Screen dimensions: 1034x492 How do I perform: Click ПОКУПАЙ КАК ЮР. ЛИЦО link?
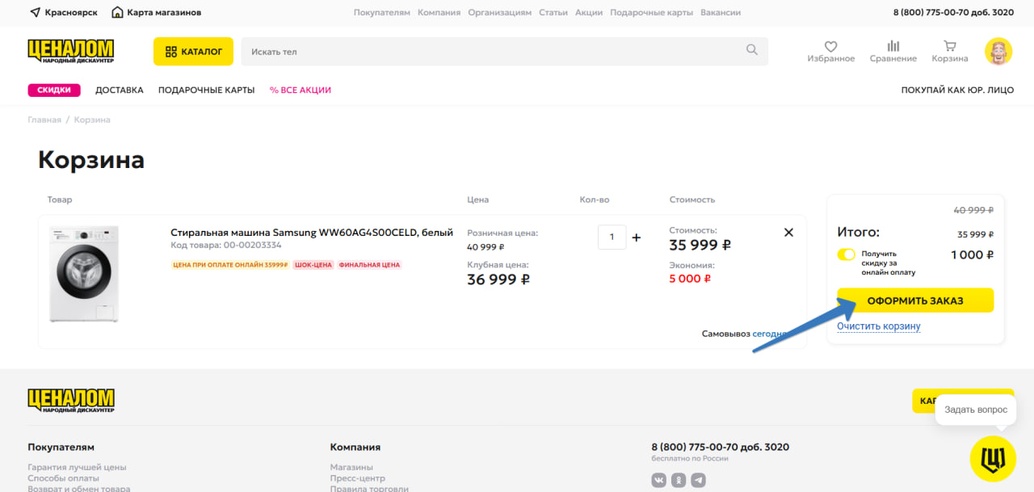pyautogui.click(x=958, y=90)
